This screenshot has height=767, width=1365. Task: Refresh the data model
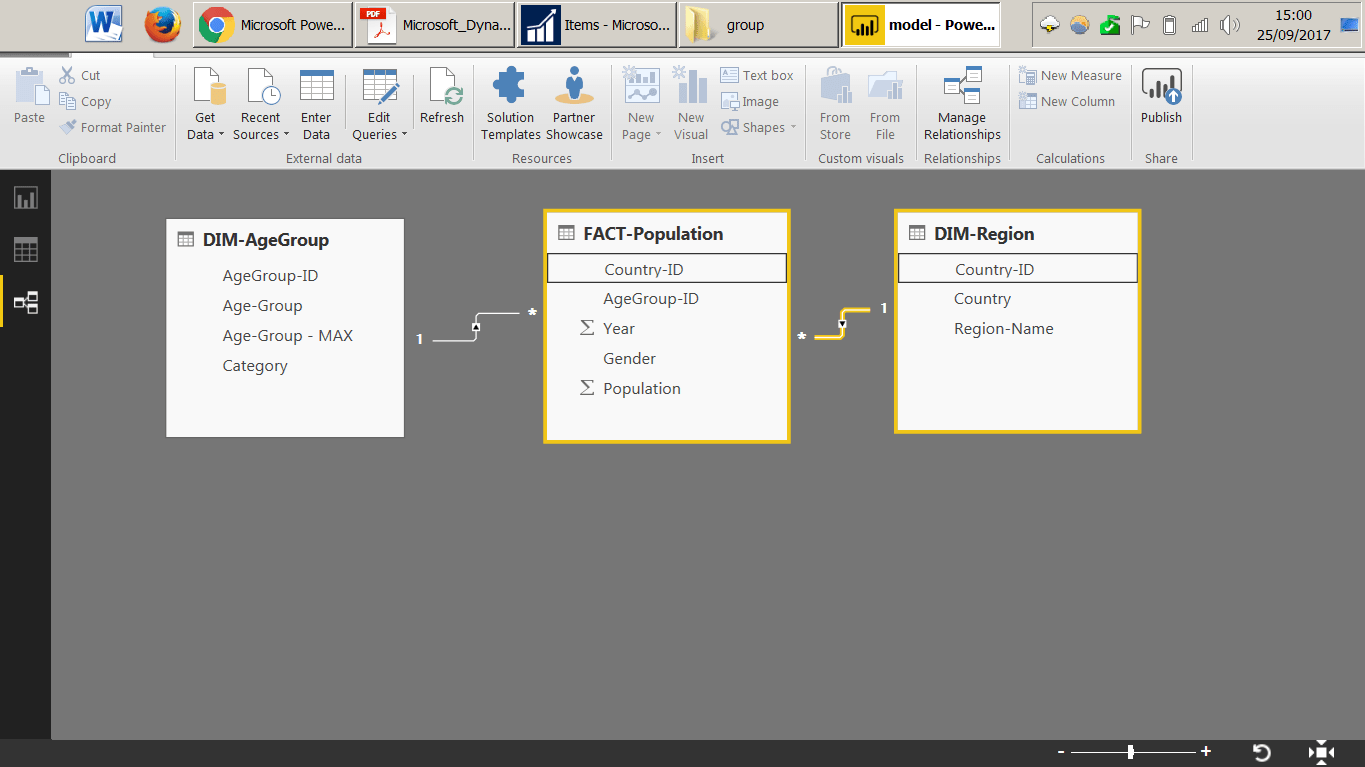(x=442, y=96)
